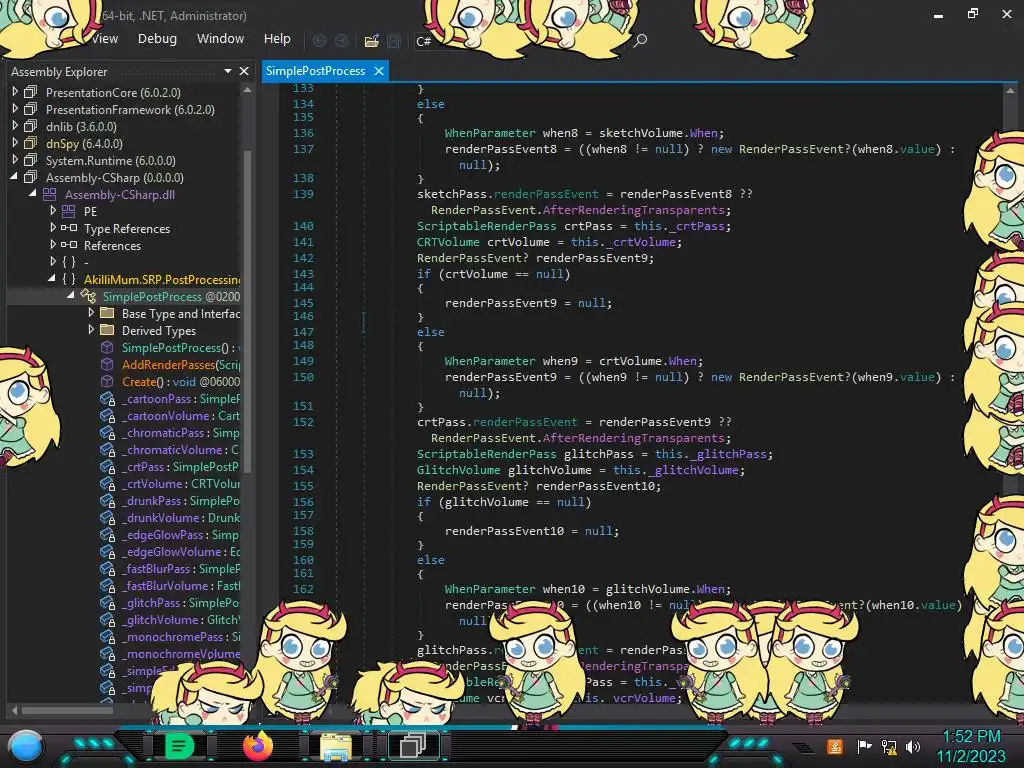The height and width of the screenshot is (768, 1024).
Task: Select the SimplePostProcess document tab
Action: 315,71
